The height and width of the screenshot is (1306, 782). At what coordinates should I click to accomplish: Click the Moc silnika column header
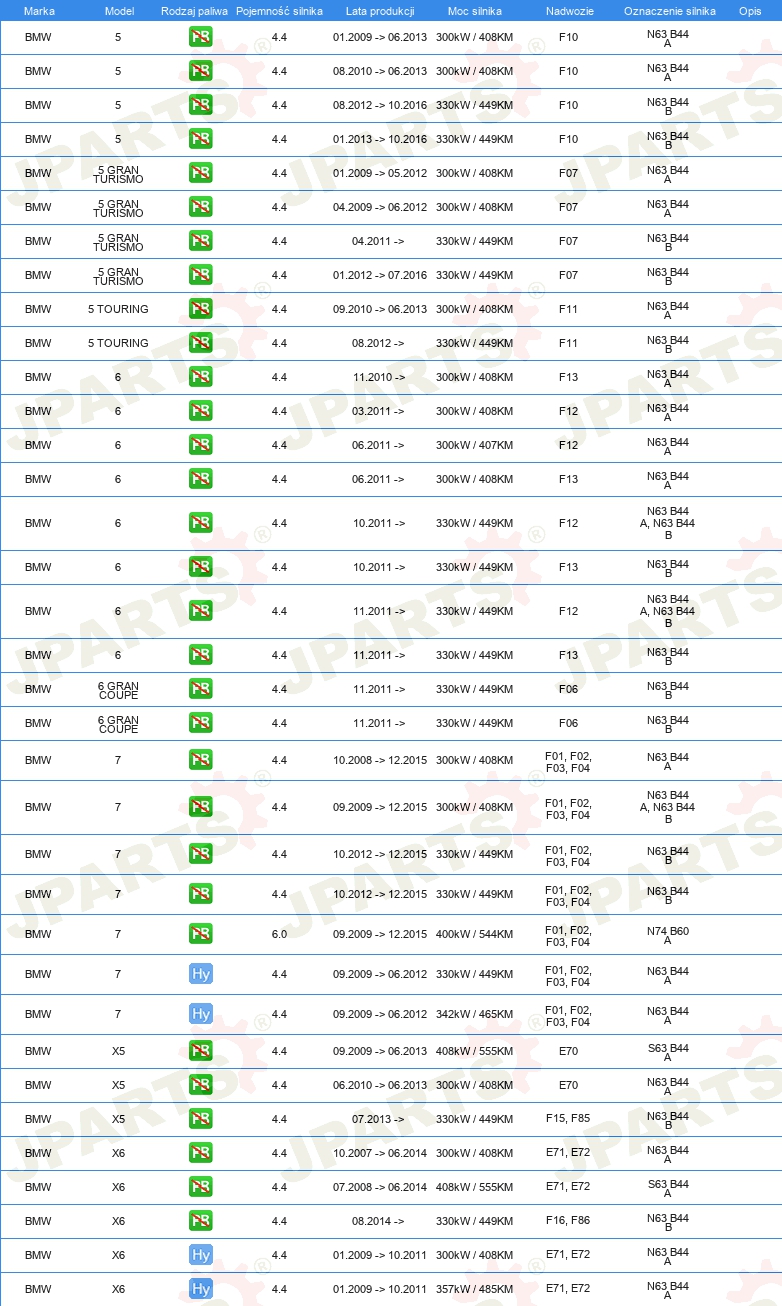click(x=474, y=11)
